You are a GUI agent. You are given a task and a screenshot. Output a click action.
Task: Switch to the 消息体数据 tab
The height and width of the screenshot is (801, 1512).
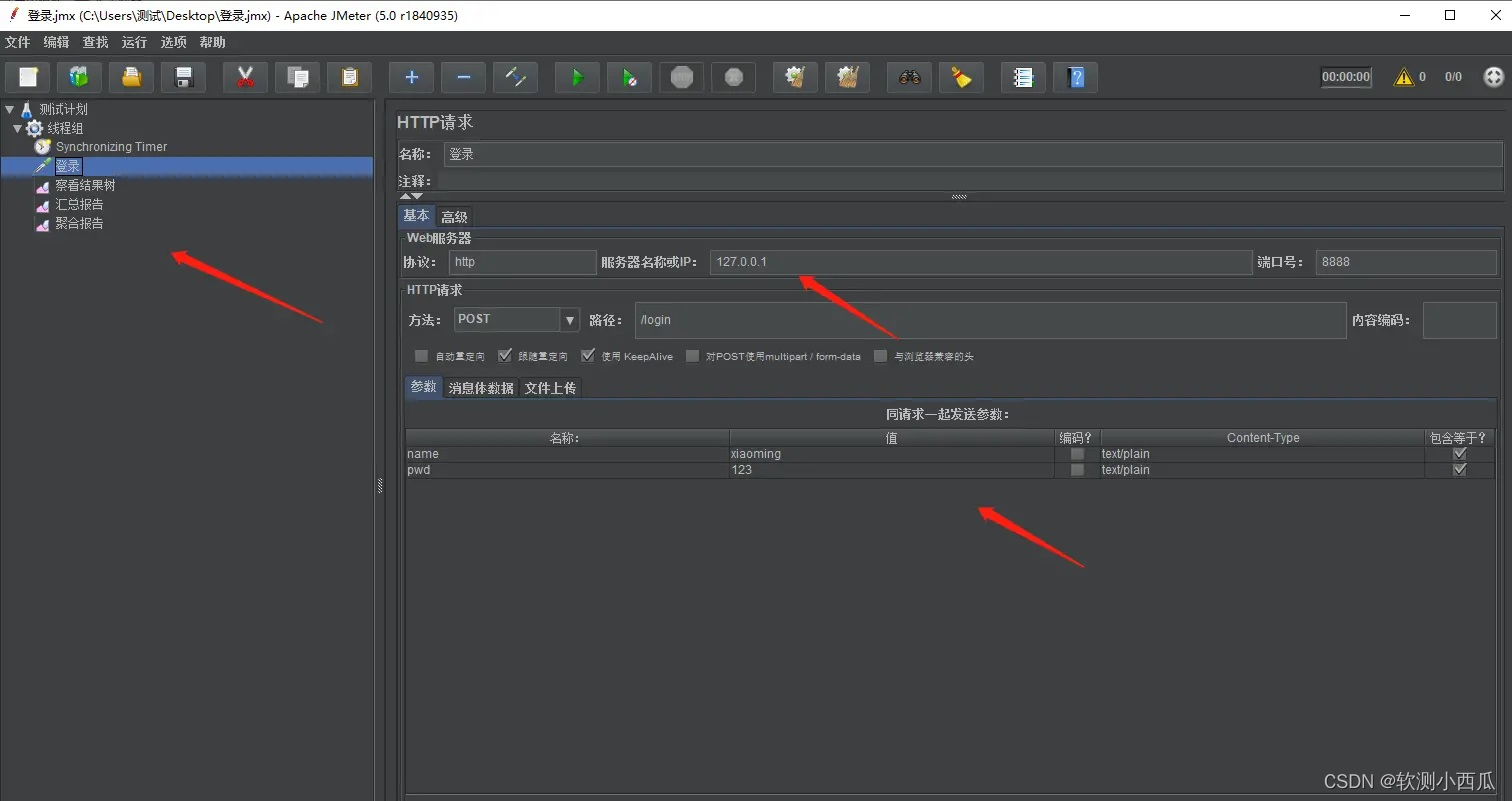[x=481, y=388]
